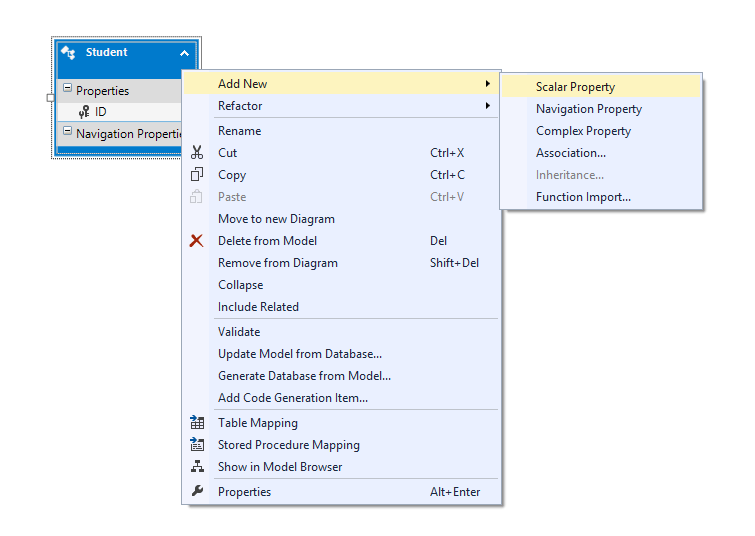Screen dimensions: 755x536
Task: Click the Student entity left resize handle
Action: point(51,98)
